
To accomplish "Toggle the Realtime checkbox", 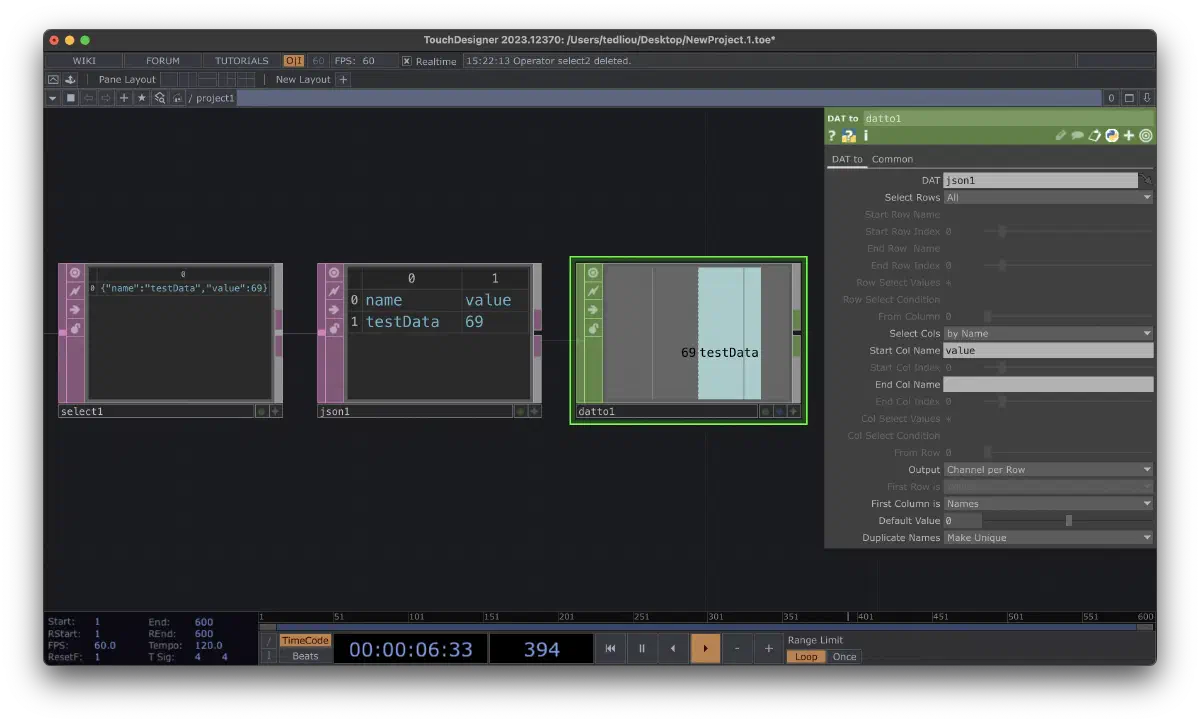I will tap(407, 61).
